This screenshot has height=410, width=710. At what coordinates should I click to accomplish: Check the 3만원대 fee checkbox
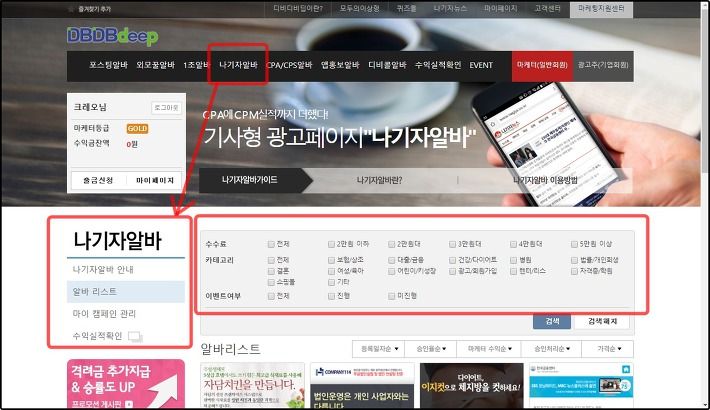click(x=452, y=244)
